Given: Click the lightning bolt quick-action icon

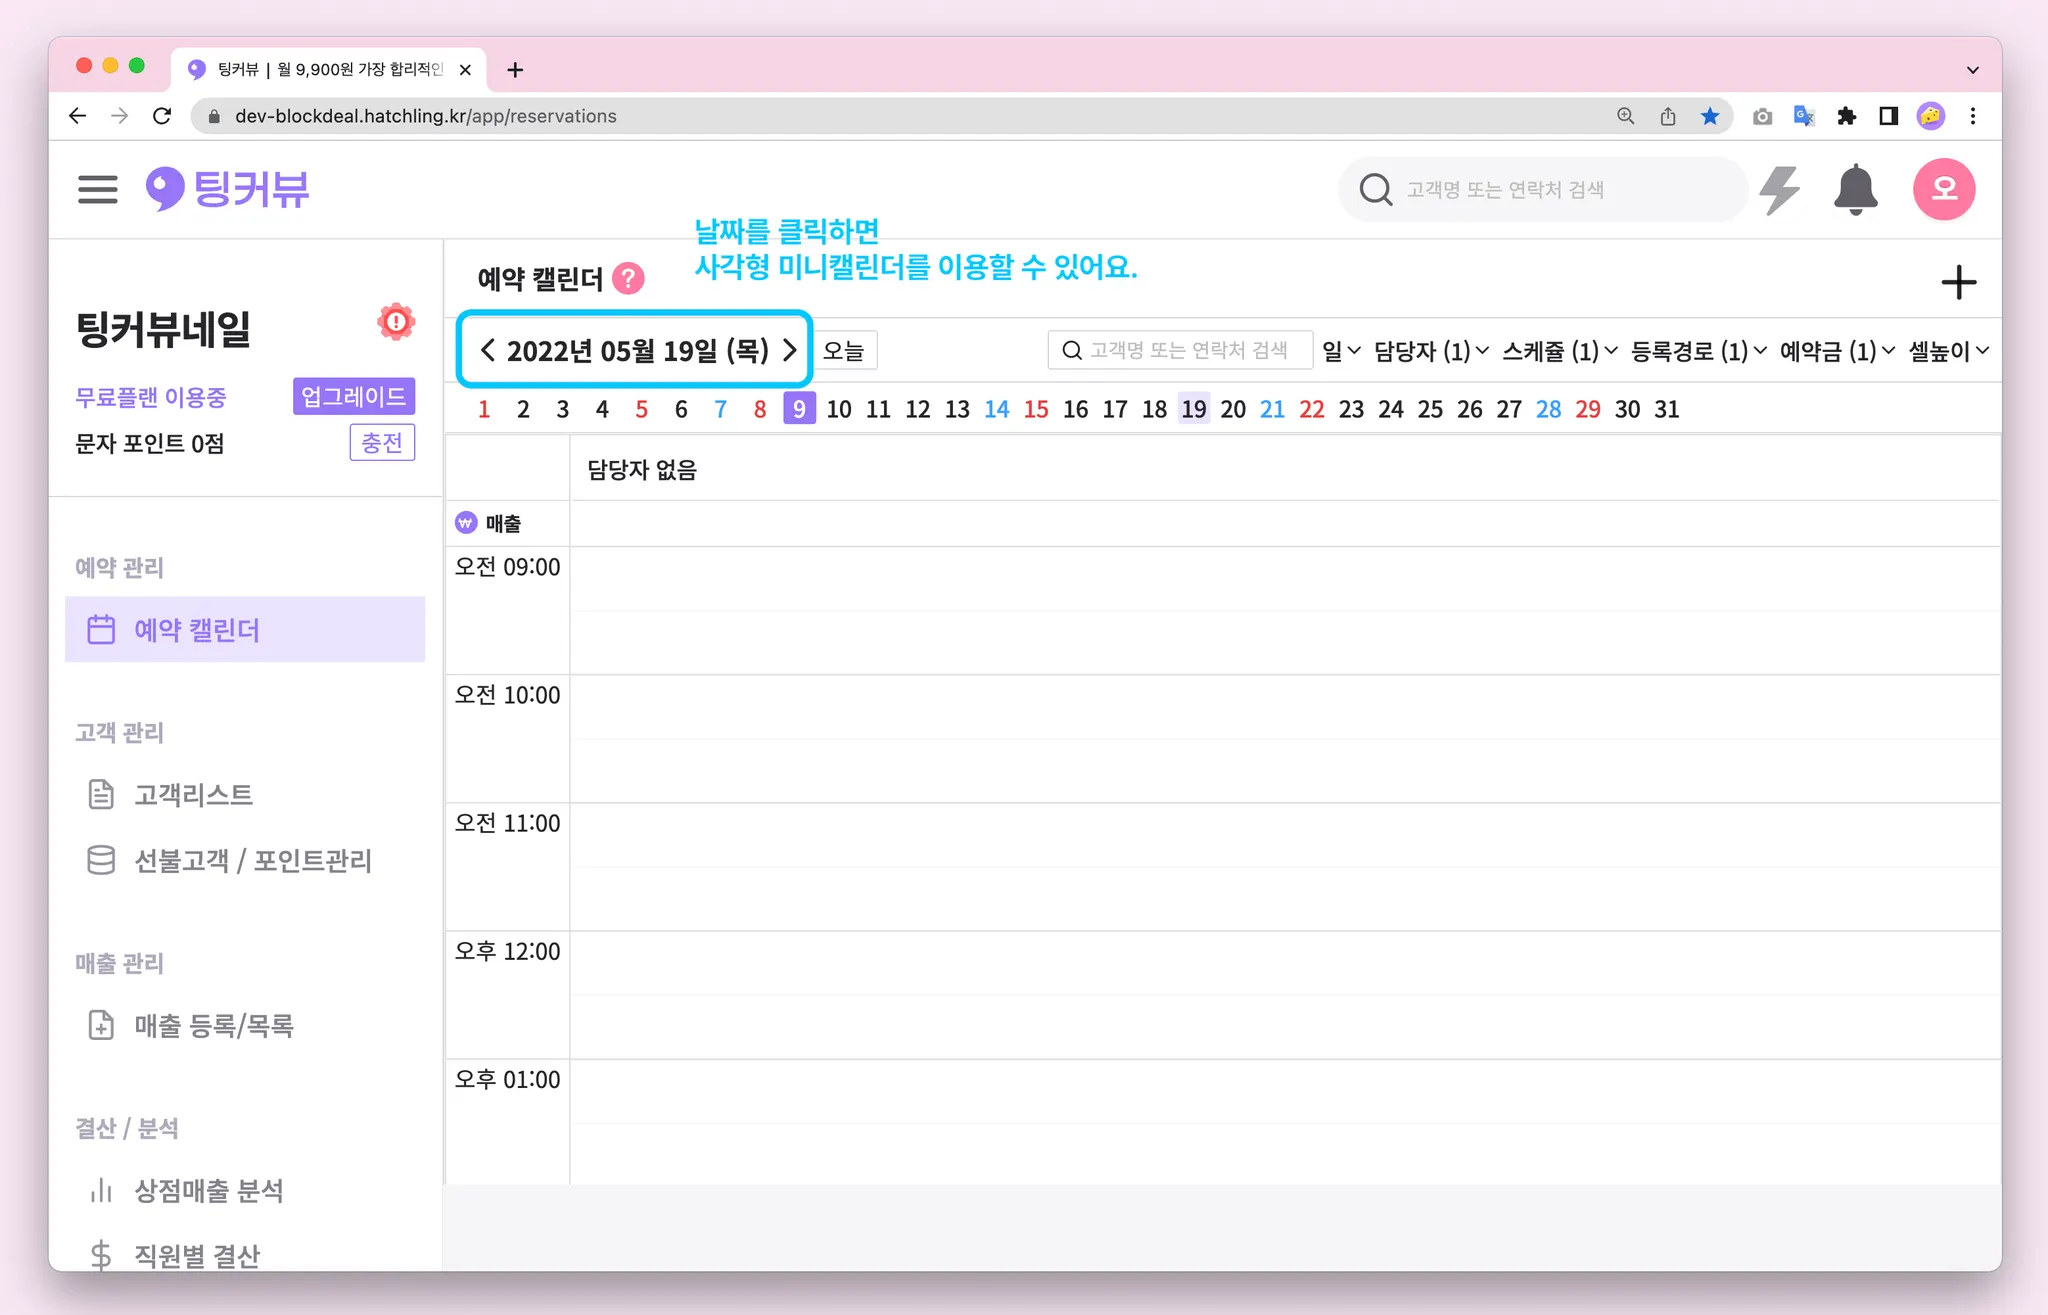Looking at the screenshot, I should click(1780, 189).
